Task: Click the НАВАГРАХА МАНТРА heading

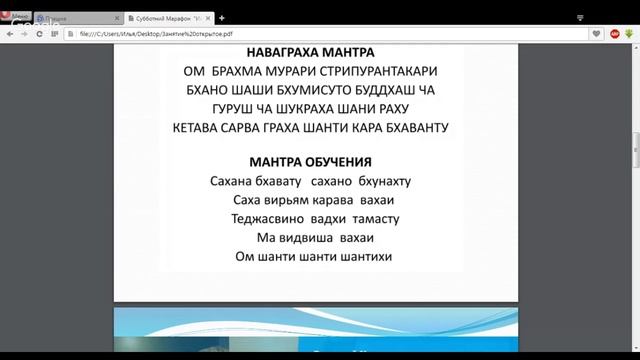Action: 311,52
